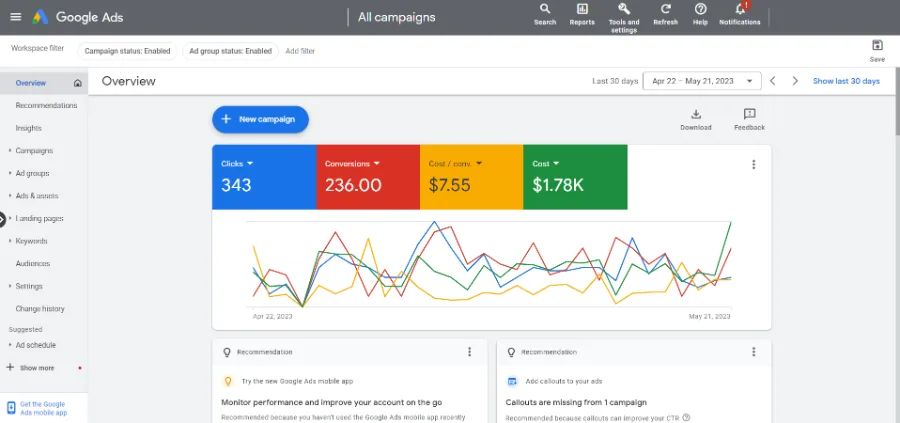Screen dimensions: 900x423
Task: Open the Clicks metric dropdown
Action: 250,164
